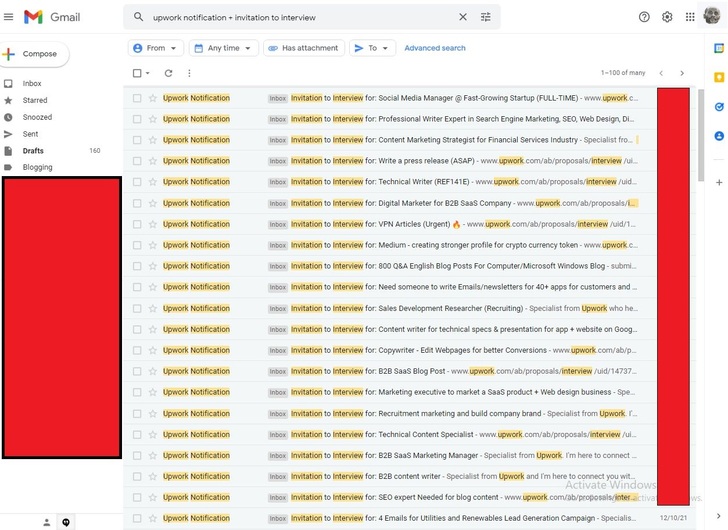
Task: Select the Medium crypto currency token email checkbox
Action: pos(137,245)
